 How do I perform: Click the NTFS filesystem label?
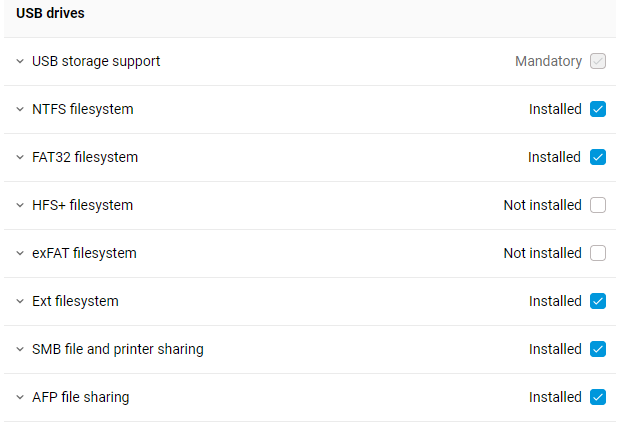83,109
